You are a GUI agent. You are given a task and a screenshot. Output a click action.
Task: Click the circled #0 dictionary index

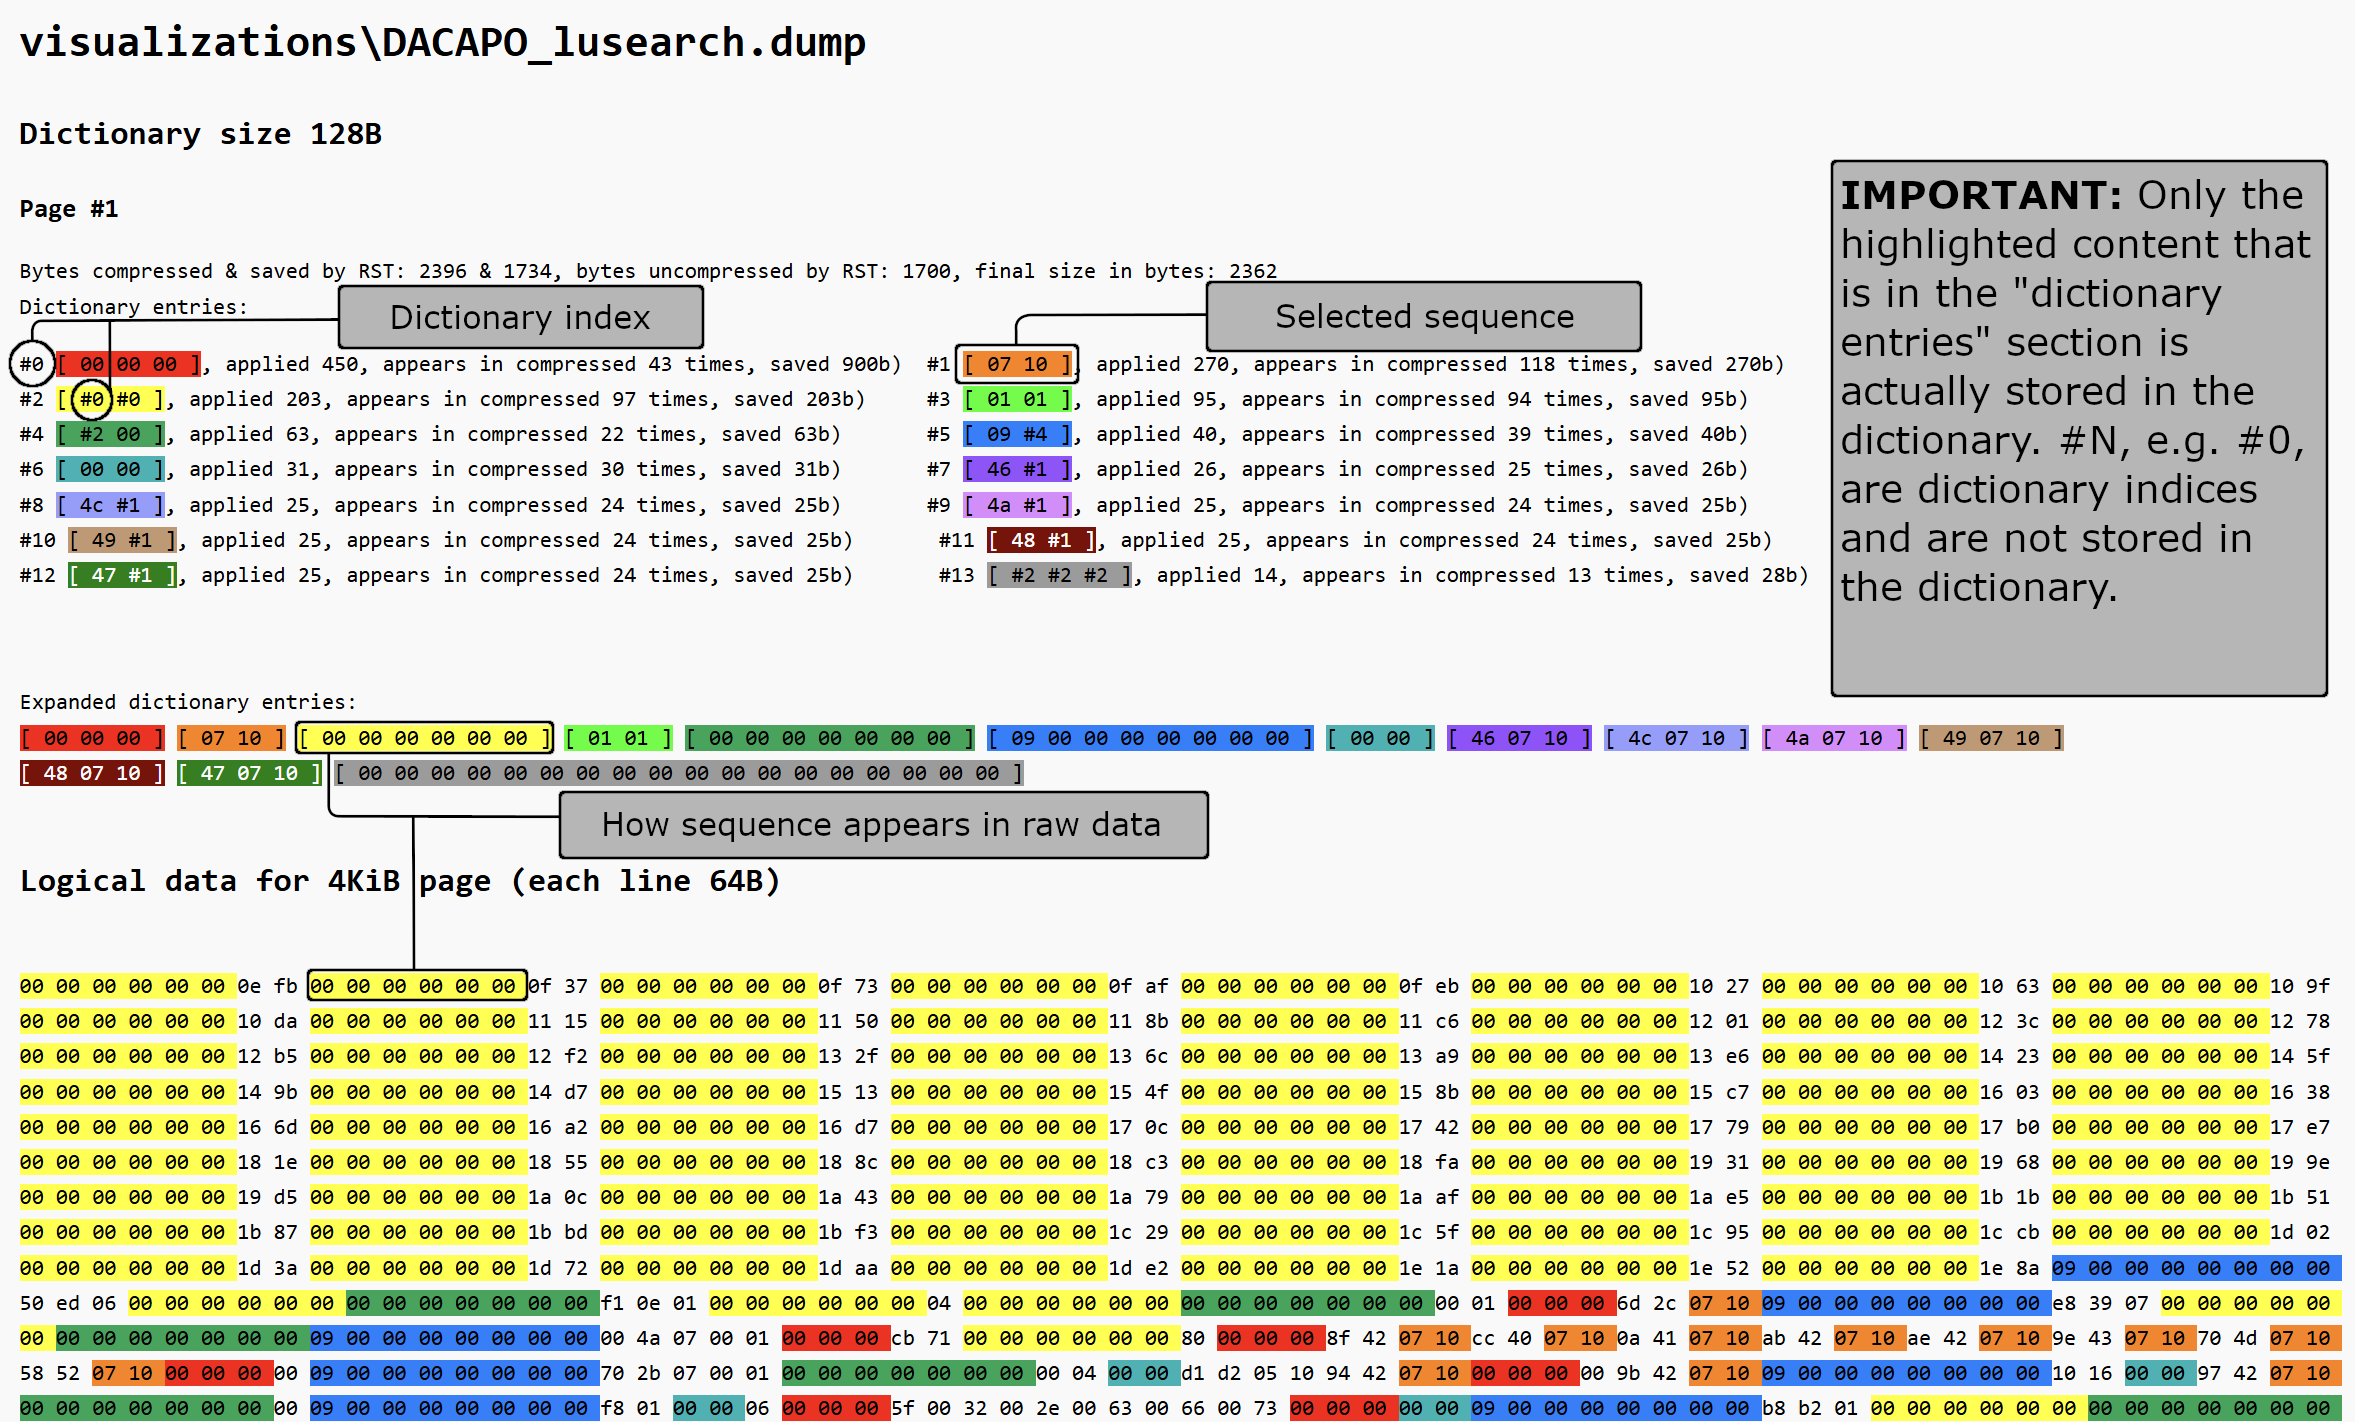click(x=31, y=364)
